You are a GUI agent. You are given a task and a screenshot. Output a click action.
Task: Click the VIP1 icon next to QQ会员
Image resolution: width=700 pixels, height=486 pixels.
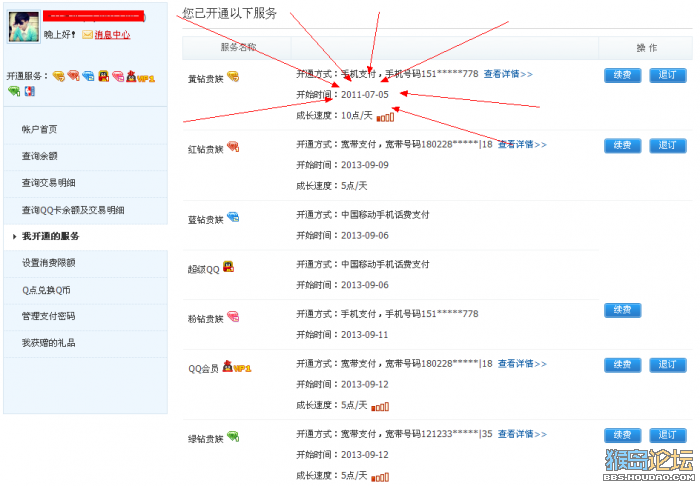click(x=237, y=366)
